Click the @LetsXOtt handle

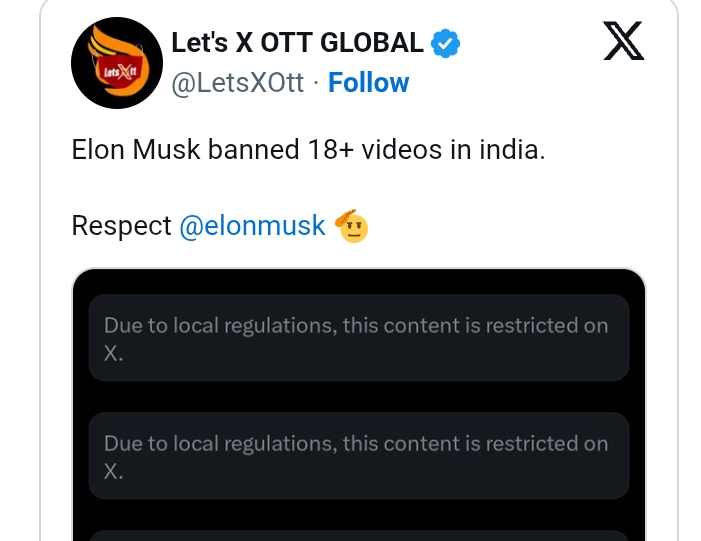pos(238,83)
